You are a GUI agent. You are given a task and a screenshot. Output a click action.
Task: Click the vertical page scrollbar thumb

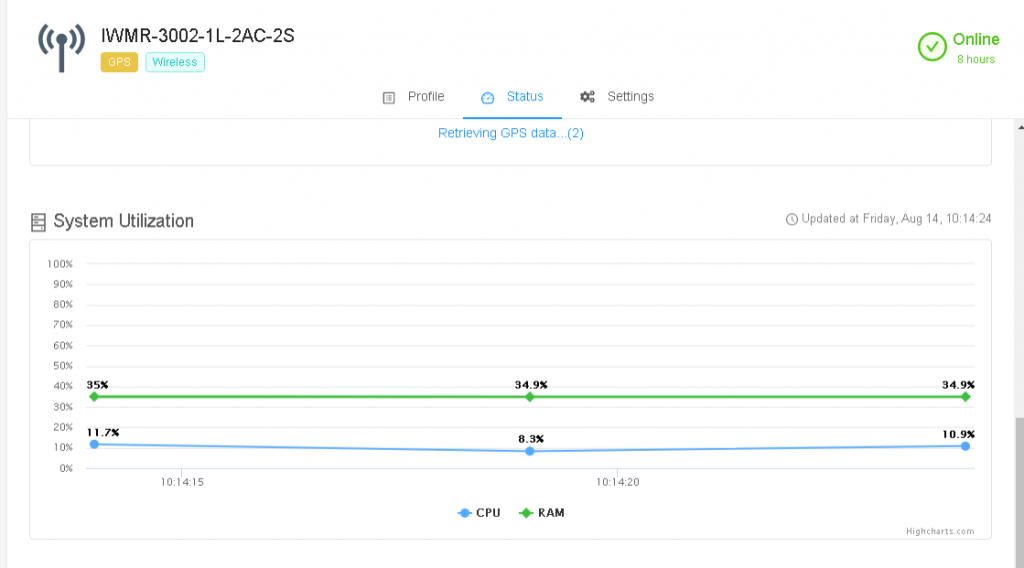(x=1019, y=490)
